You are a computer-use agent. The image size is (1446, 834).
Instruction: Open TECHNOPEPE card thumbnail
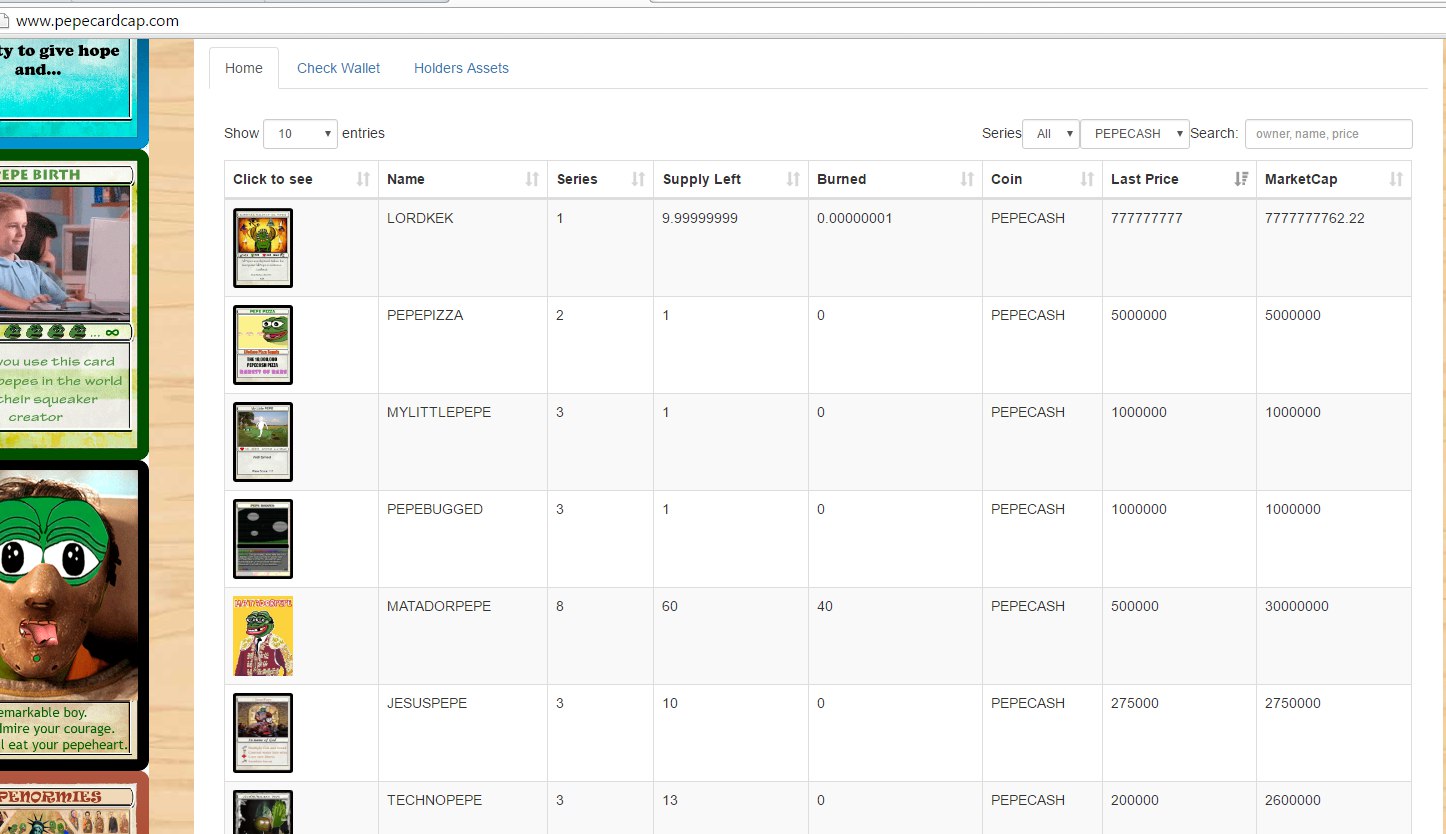(263, 812)
